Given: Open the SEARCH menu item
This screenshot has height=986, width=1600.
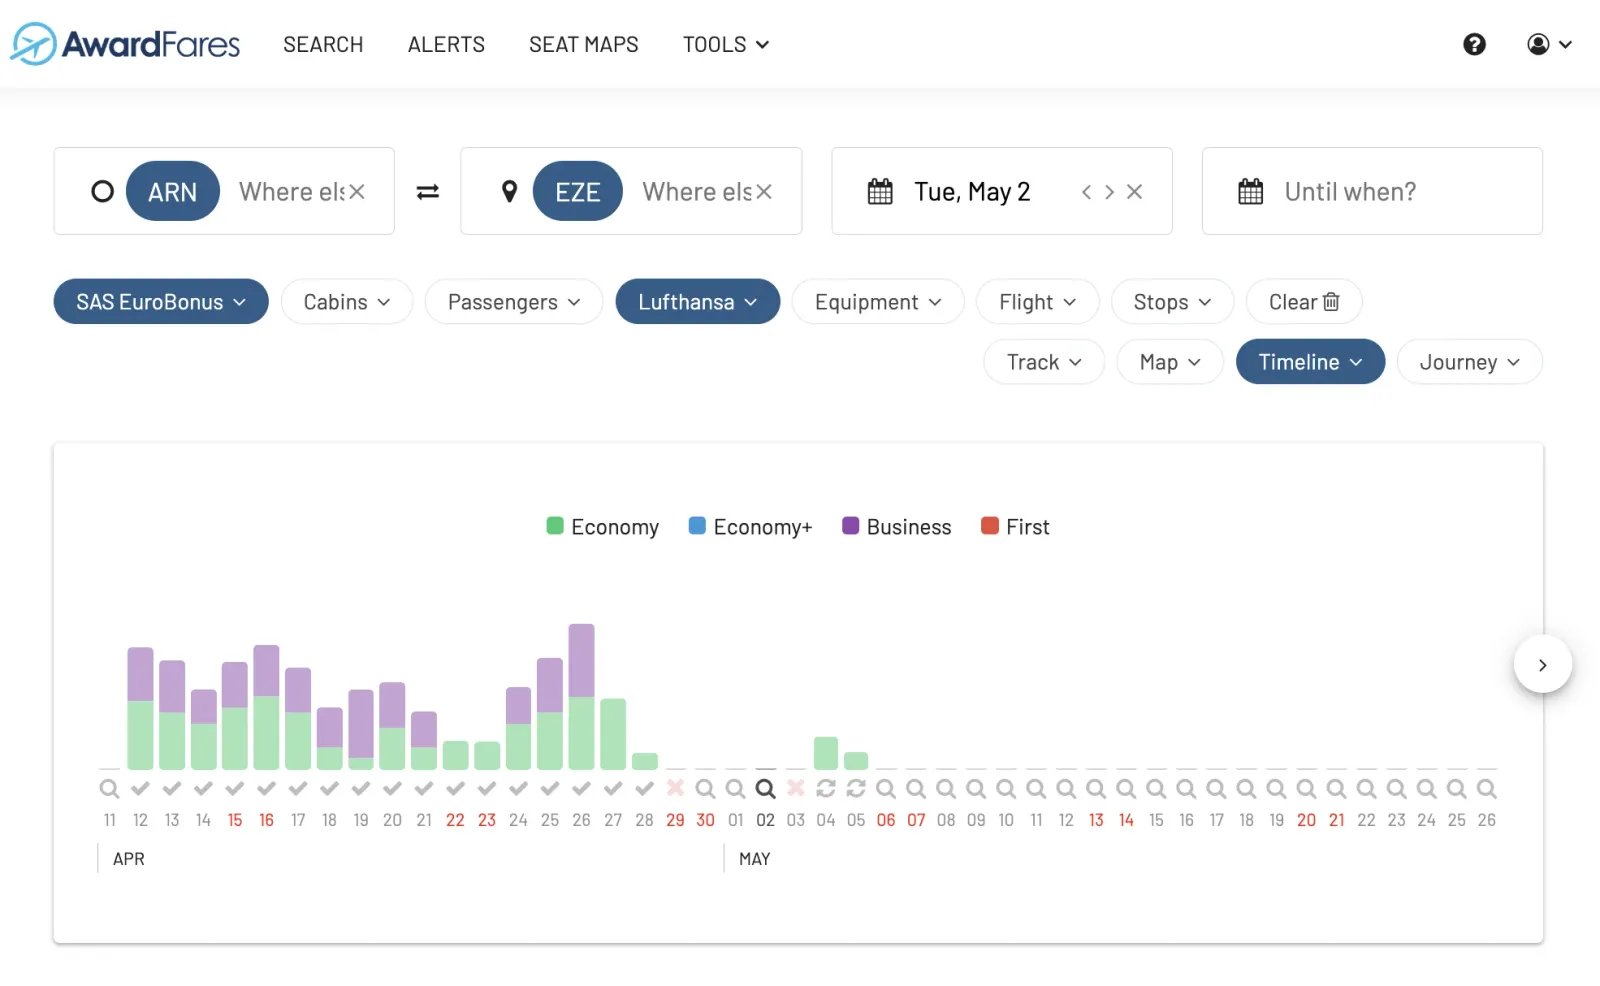Looking at the screenshot, I should (323, 44).
